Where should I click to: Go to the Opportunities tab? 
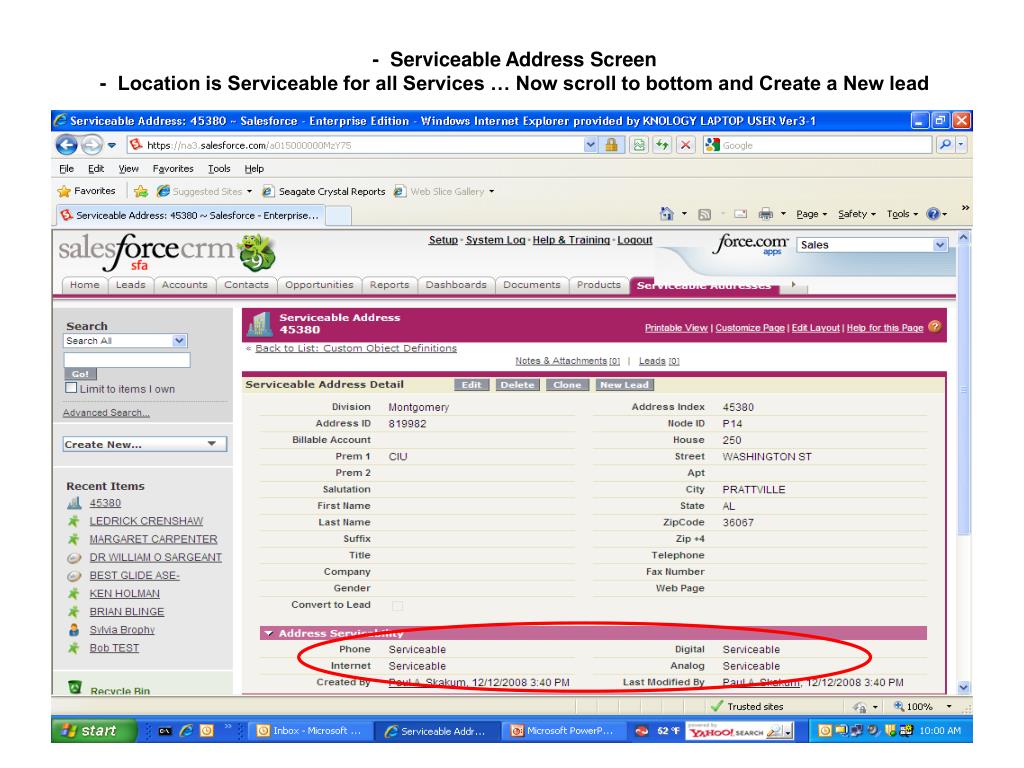(319, 285)
